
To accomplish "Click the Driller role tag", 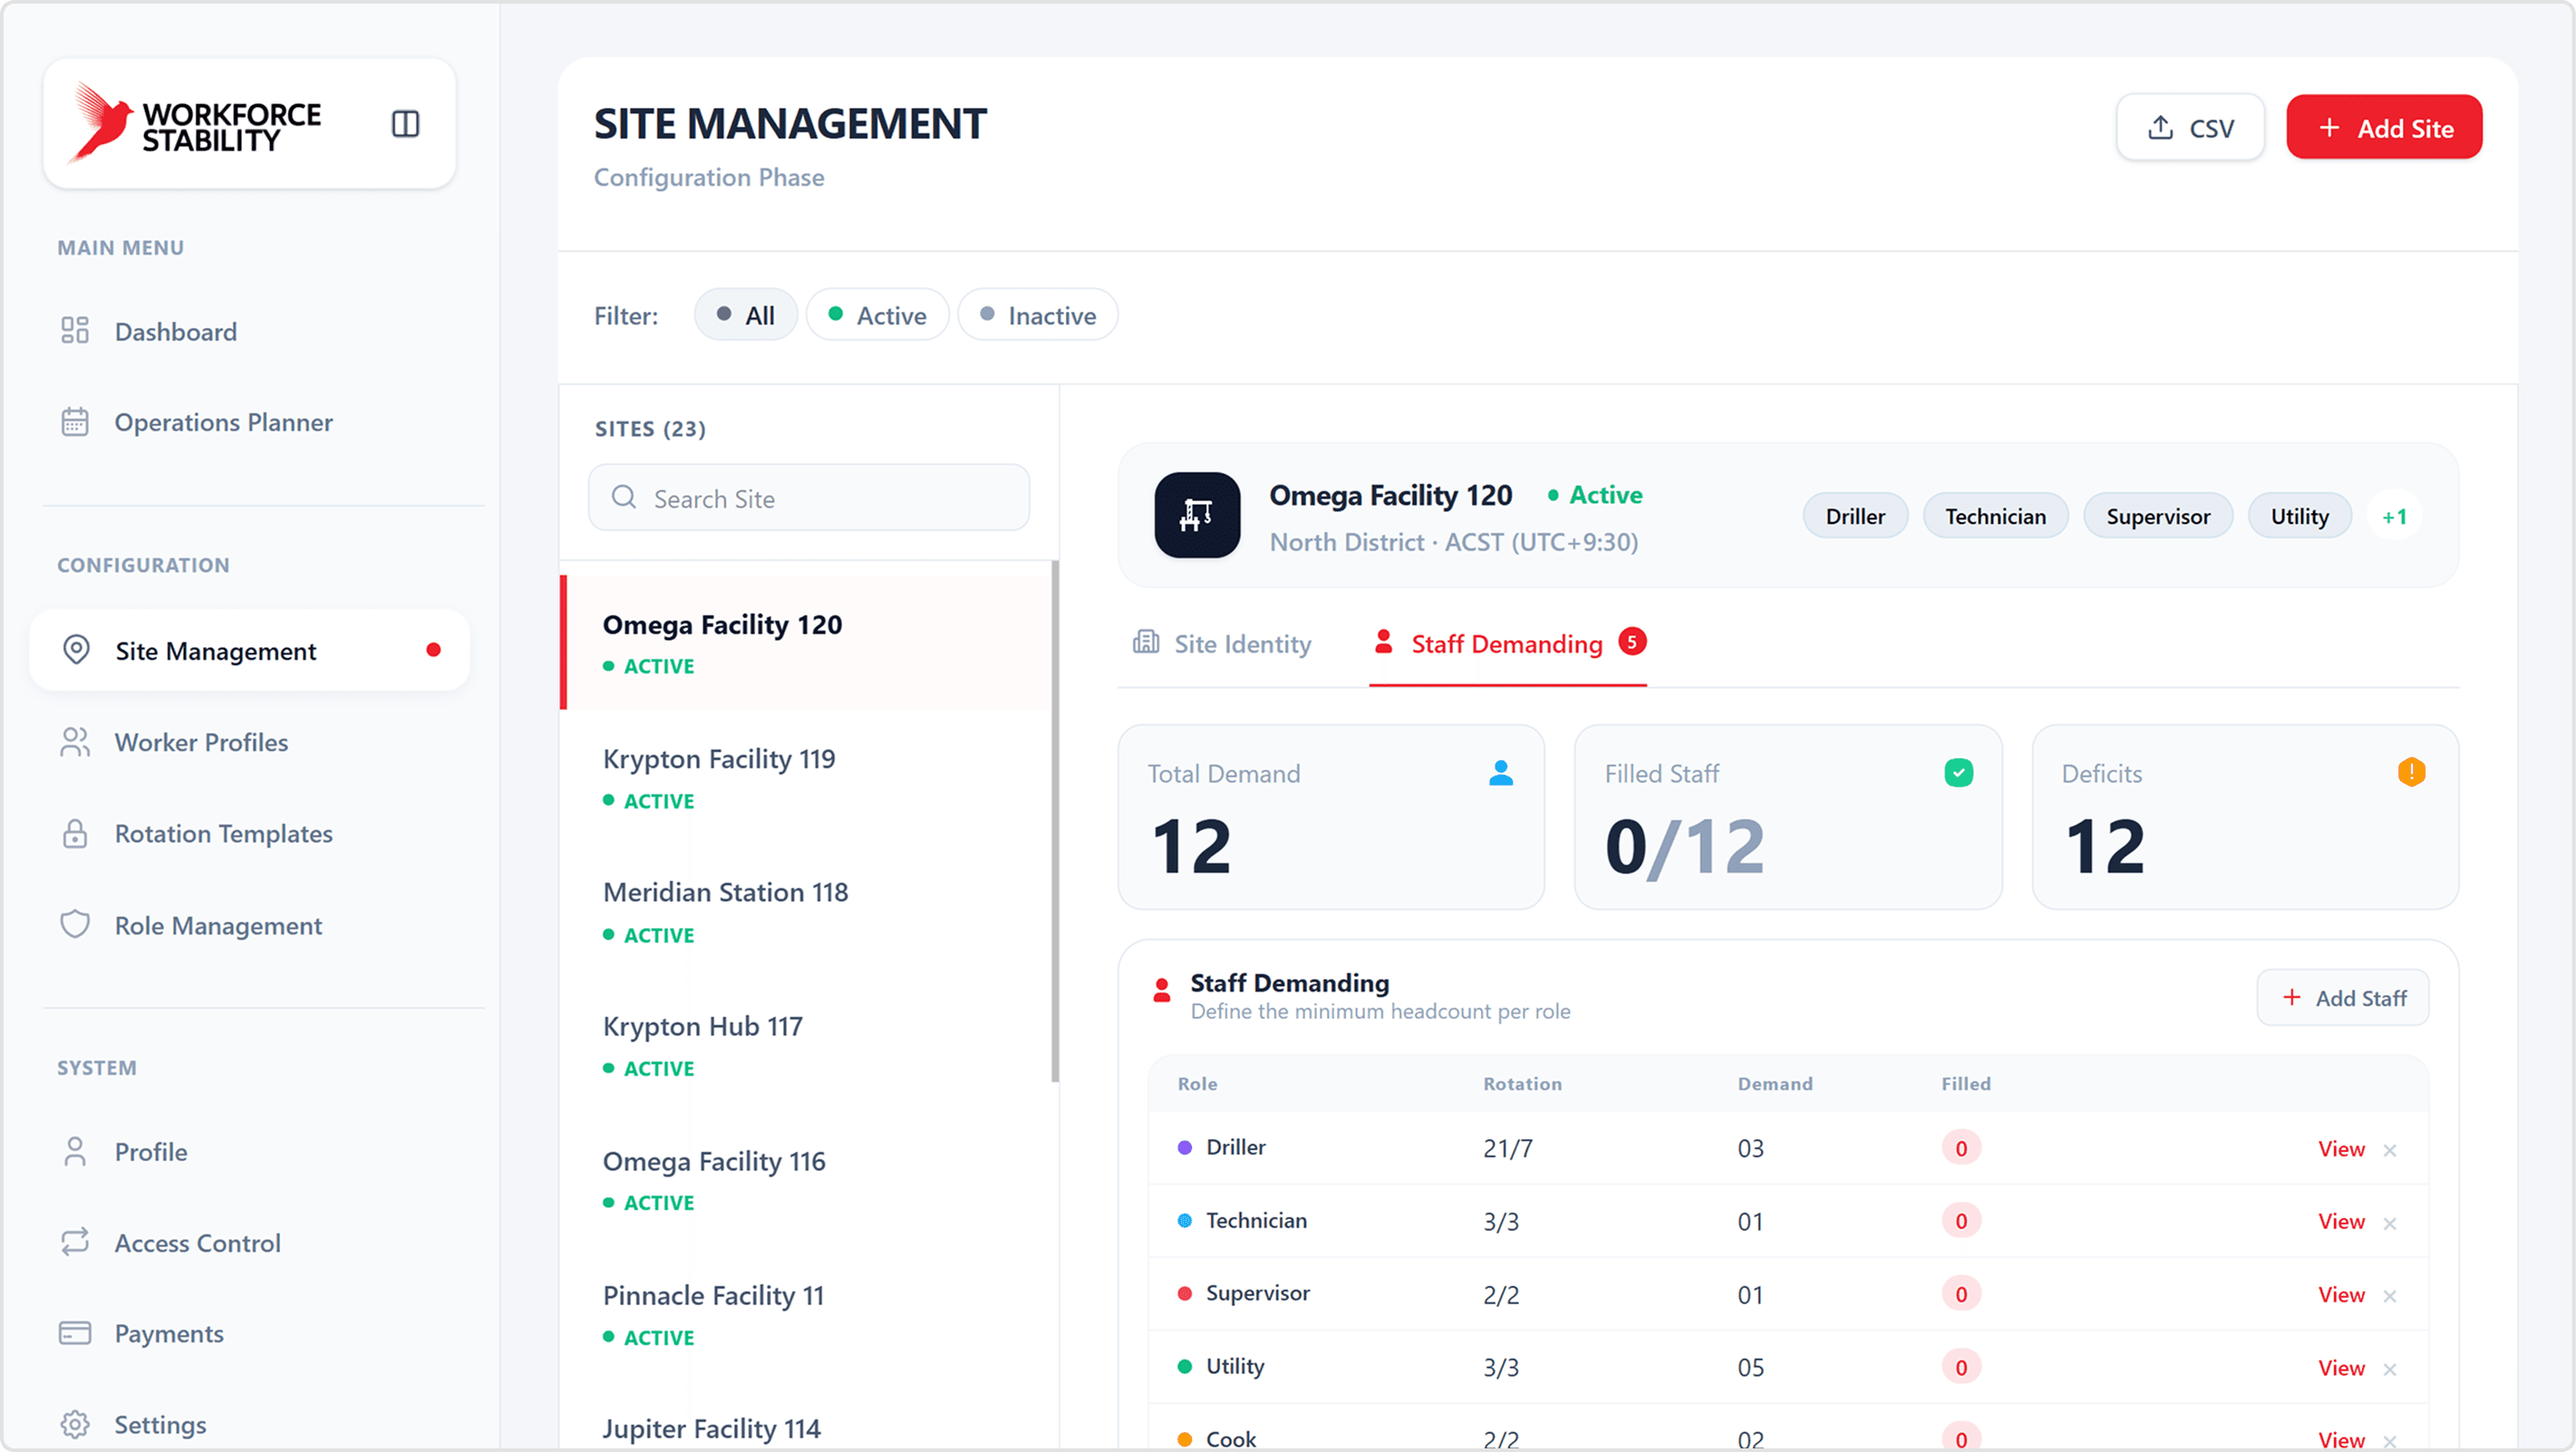I will [1855, 516].
